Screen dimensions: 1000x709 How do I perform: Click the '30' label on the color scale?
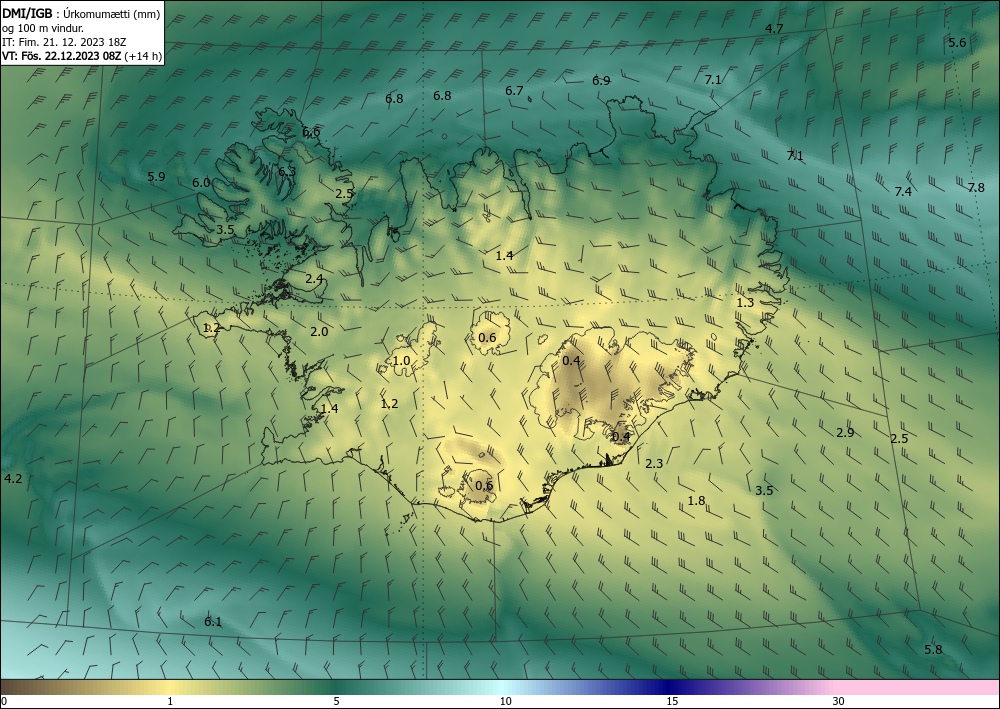(x=839, y=701)
